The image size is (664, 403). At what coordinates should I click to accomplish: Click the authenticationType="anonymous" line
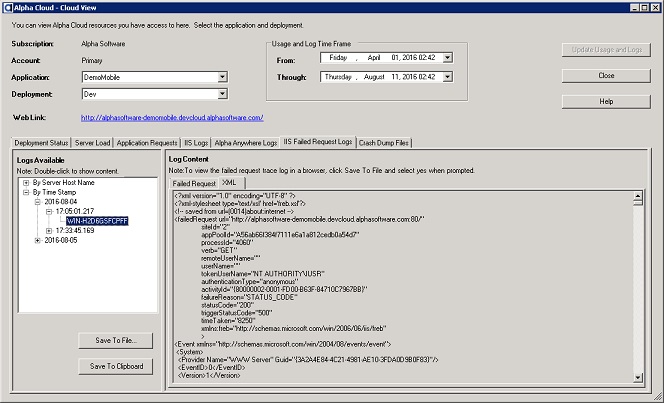click(x=250, y=282)
